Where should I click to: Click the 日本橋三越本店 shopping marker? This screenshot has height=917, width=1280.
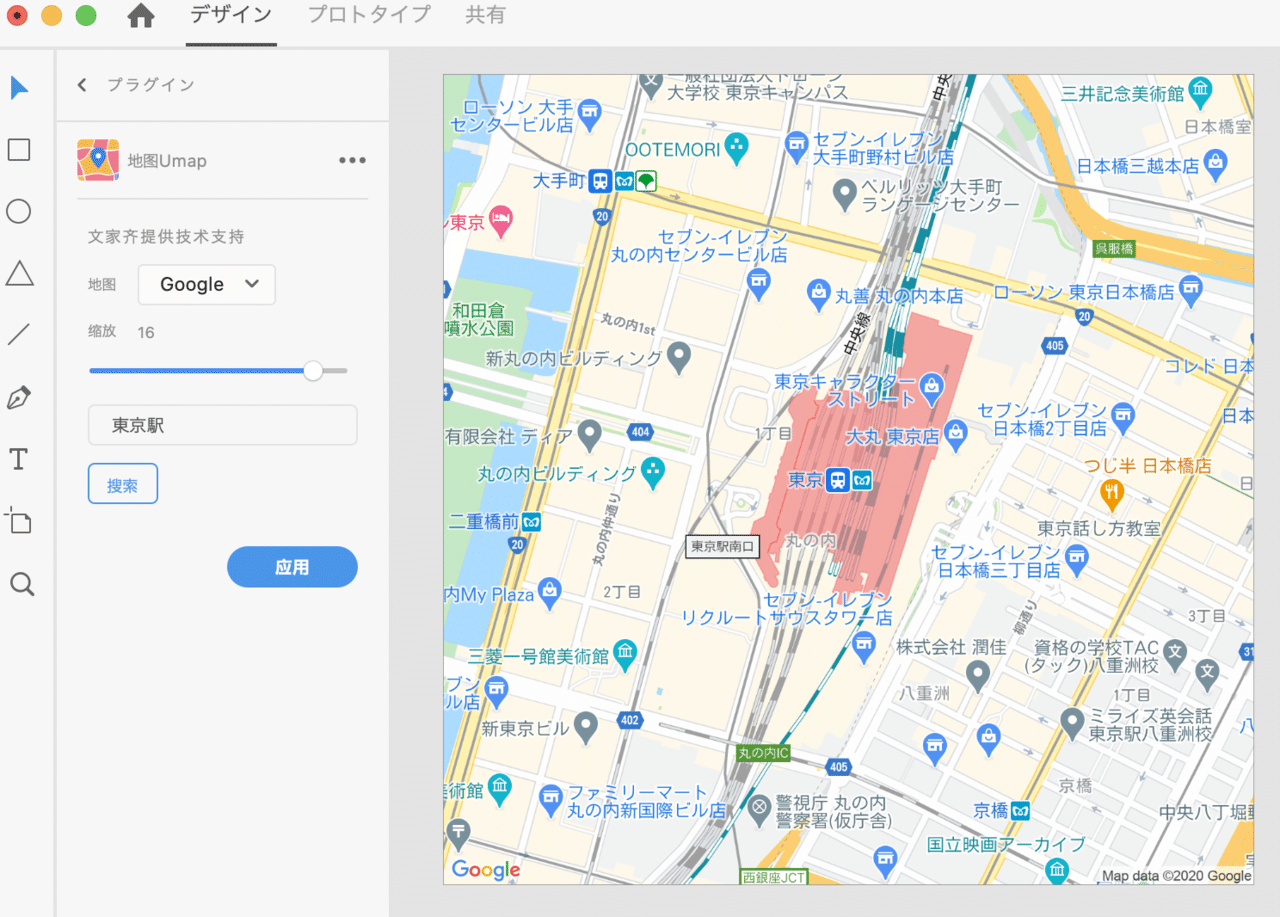1215,162
